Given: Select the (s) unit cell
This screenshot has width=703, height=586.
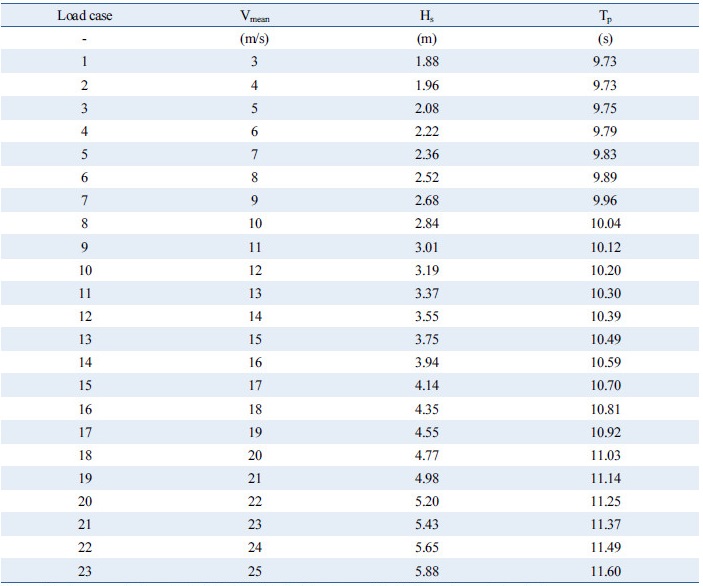Looking at the screenshot, I should 604,39.
